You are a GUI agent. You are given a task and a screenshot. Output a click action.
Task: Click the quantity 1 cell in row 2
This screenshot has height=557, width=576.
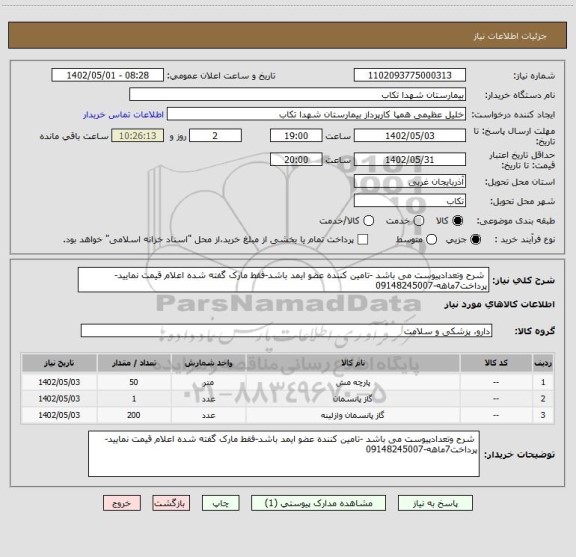[134, 399]
